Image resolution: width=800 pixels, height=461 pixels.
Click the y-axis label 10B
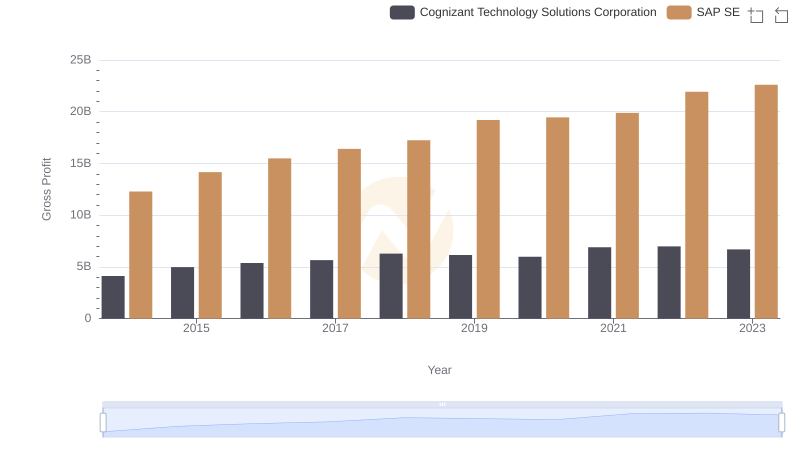click(x=81, y=215)
